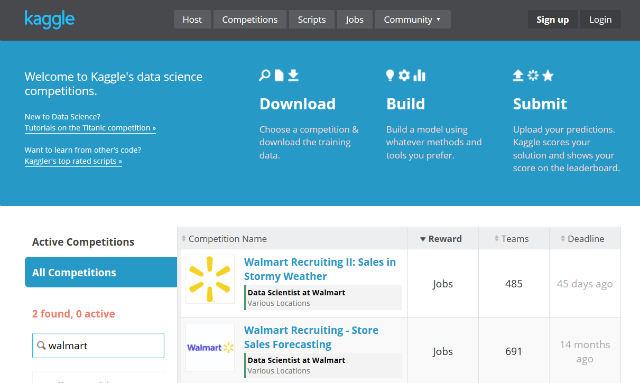The height and width of the screenshot is (383, 640).
Task: Click the bar chart icon above Build
Action: pos(419,75)
